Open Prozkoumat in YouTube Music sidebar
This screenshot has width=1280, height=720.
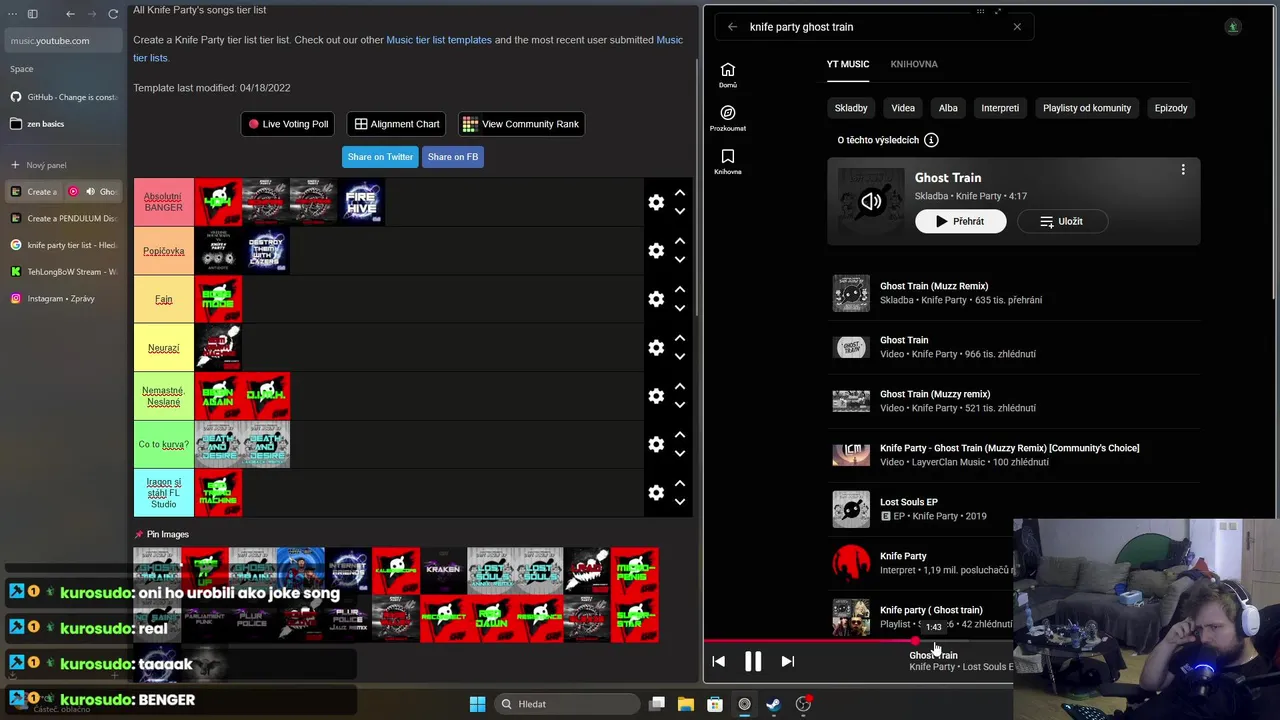pos(728,118)
